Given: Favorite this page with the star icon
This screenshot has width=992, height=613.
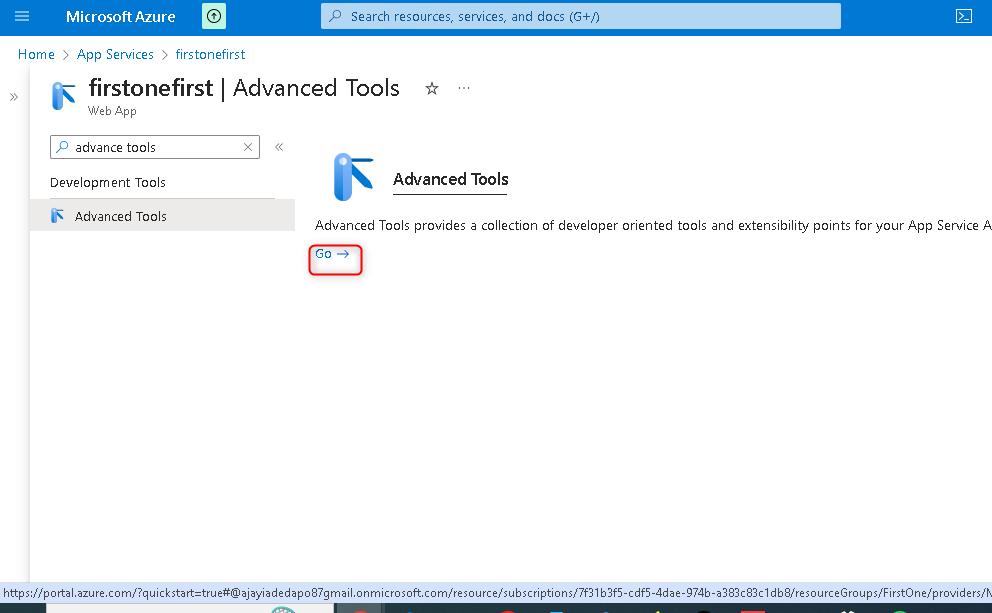Looking at the screenshot, I should 431,89.
